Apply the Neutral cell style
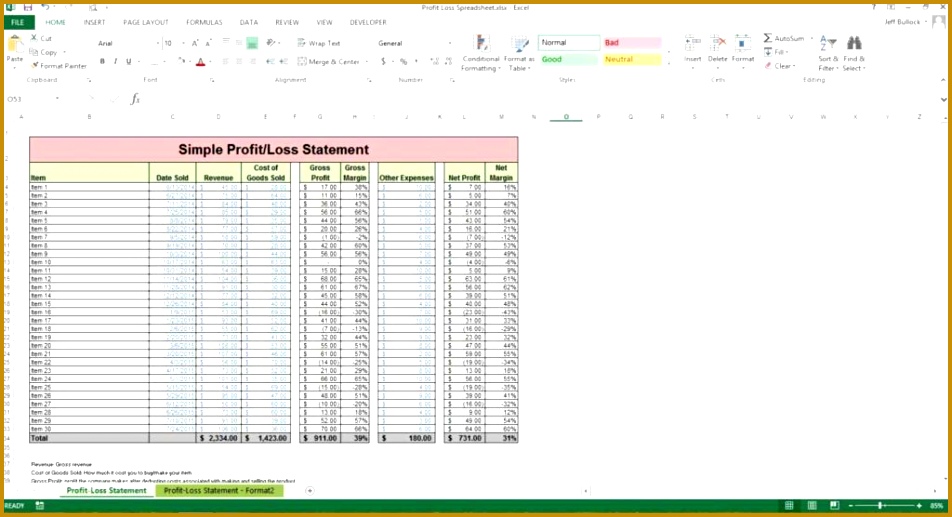952x517 pixels. click(x=631, y=59)
